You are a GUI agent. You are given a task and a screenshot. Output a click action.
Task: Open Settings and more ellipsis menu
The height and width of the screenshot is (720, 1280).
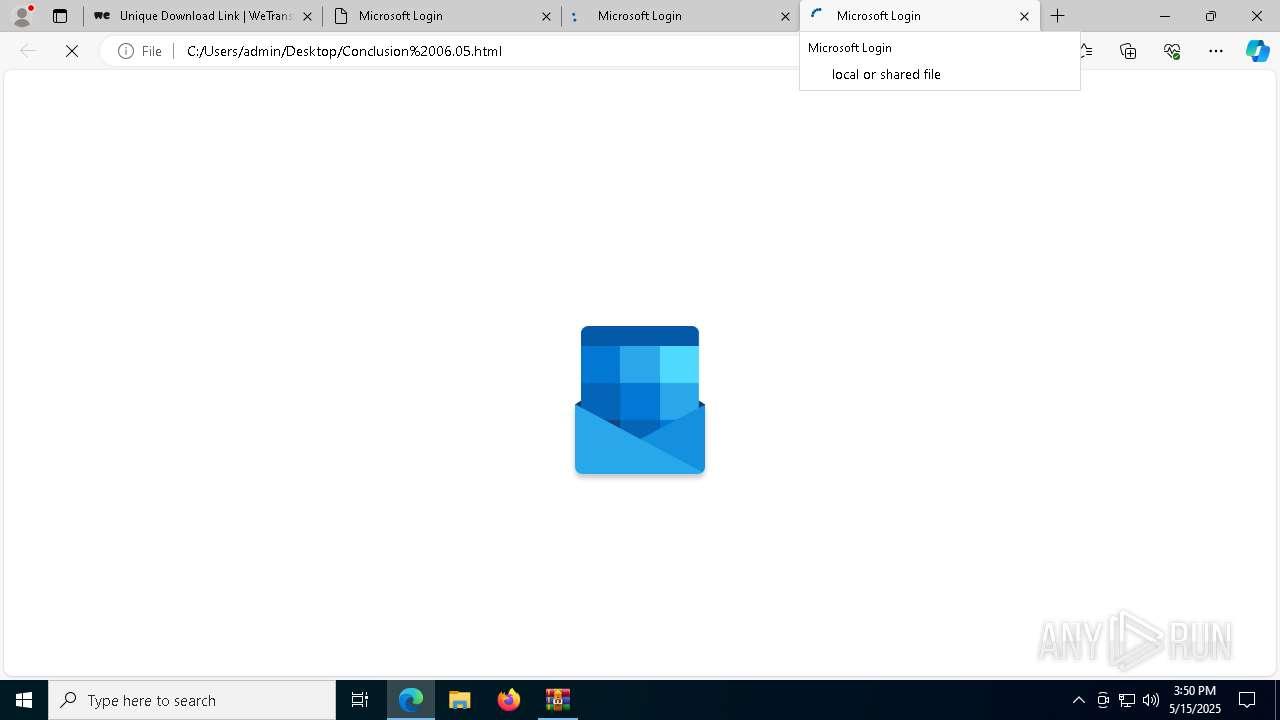tap(1216, 51)
